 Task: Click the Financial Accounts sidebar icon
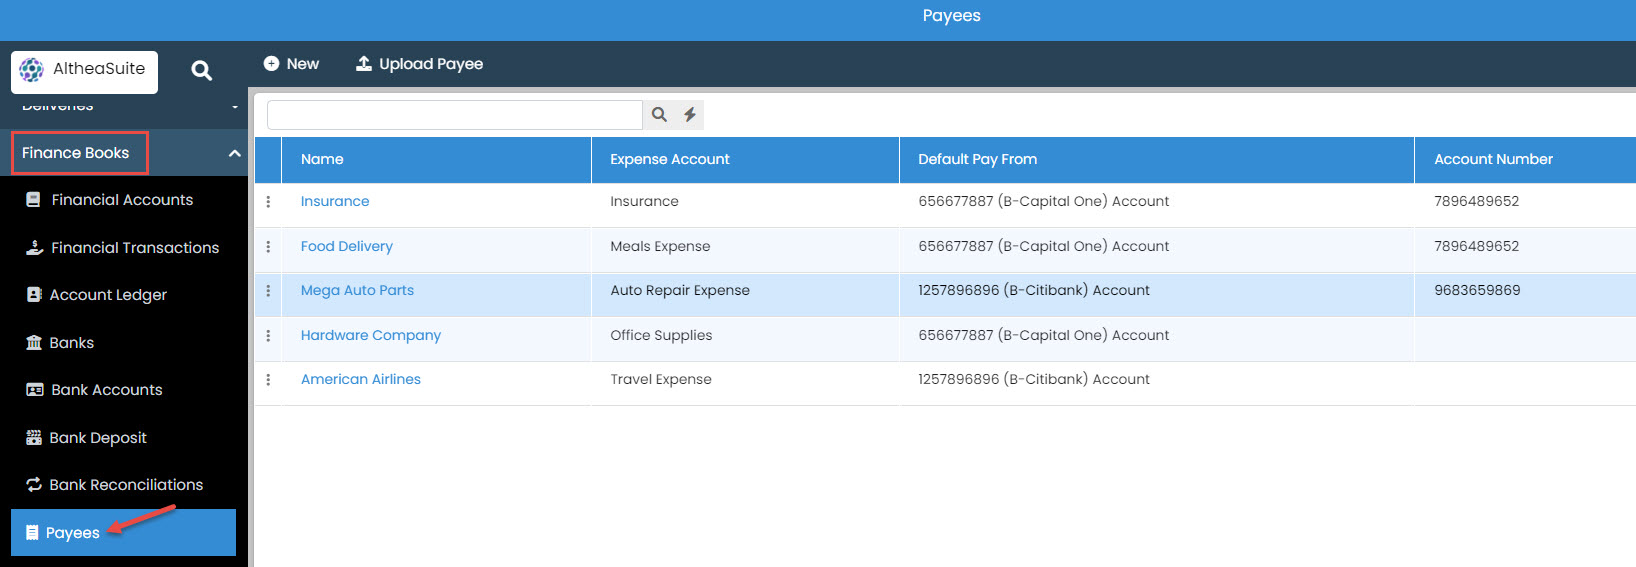pyautogui.click(x=33, y=200)
